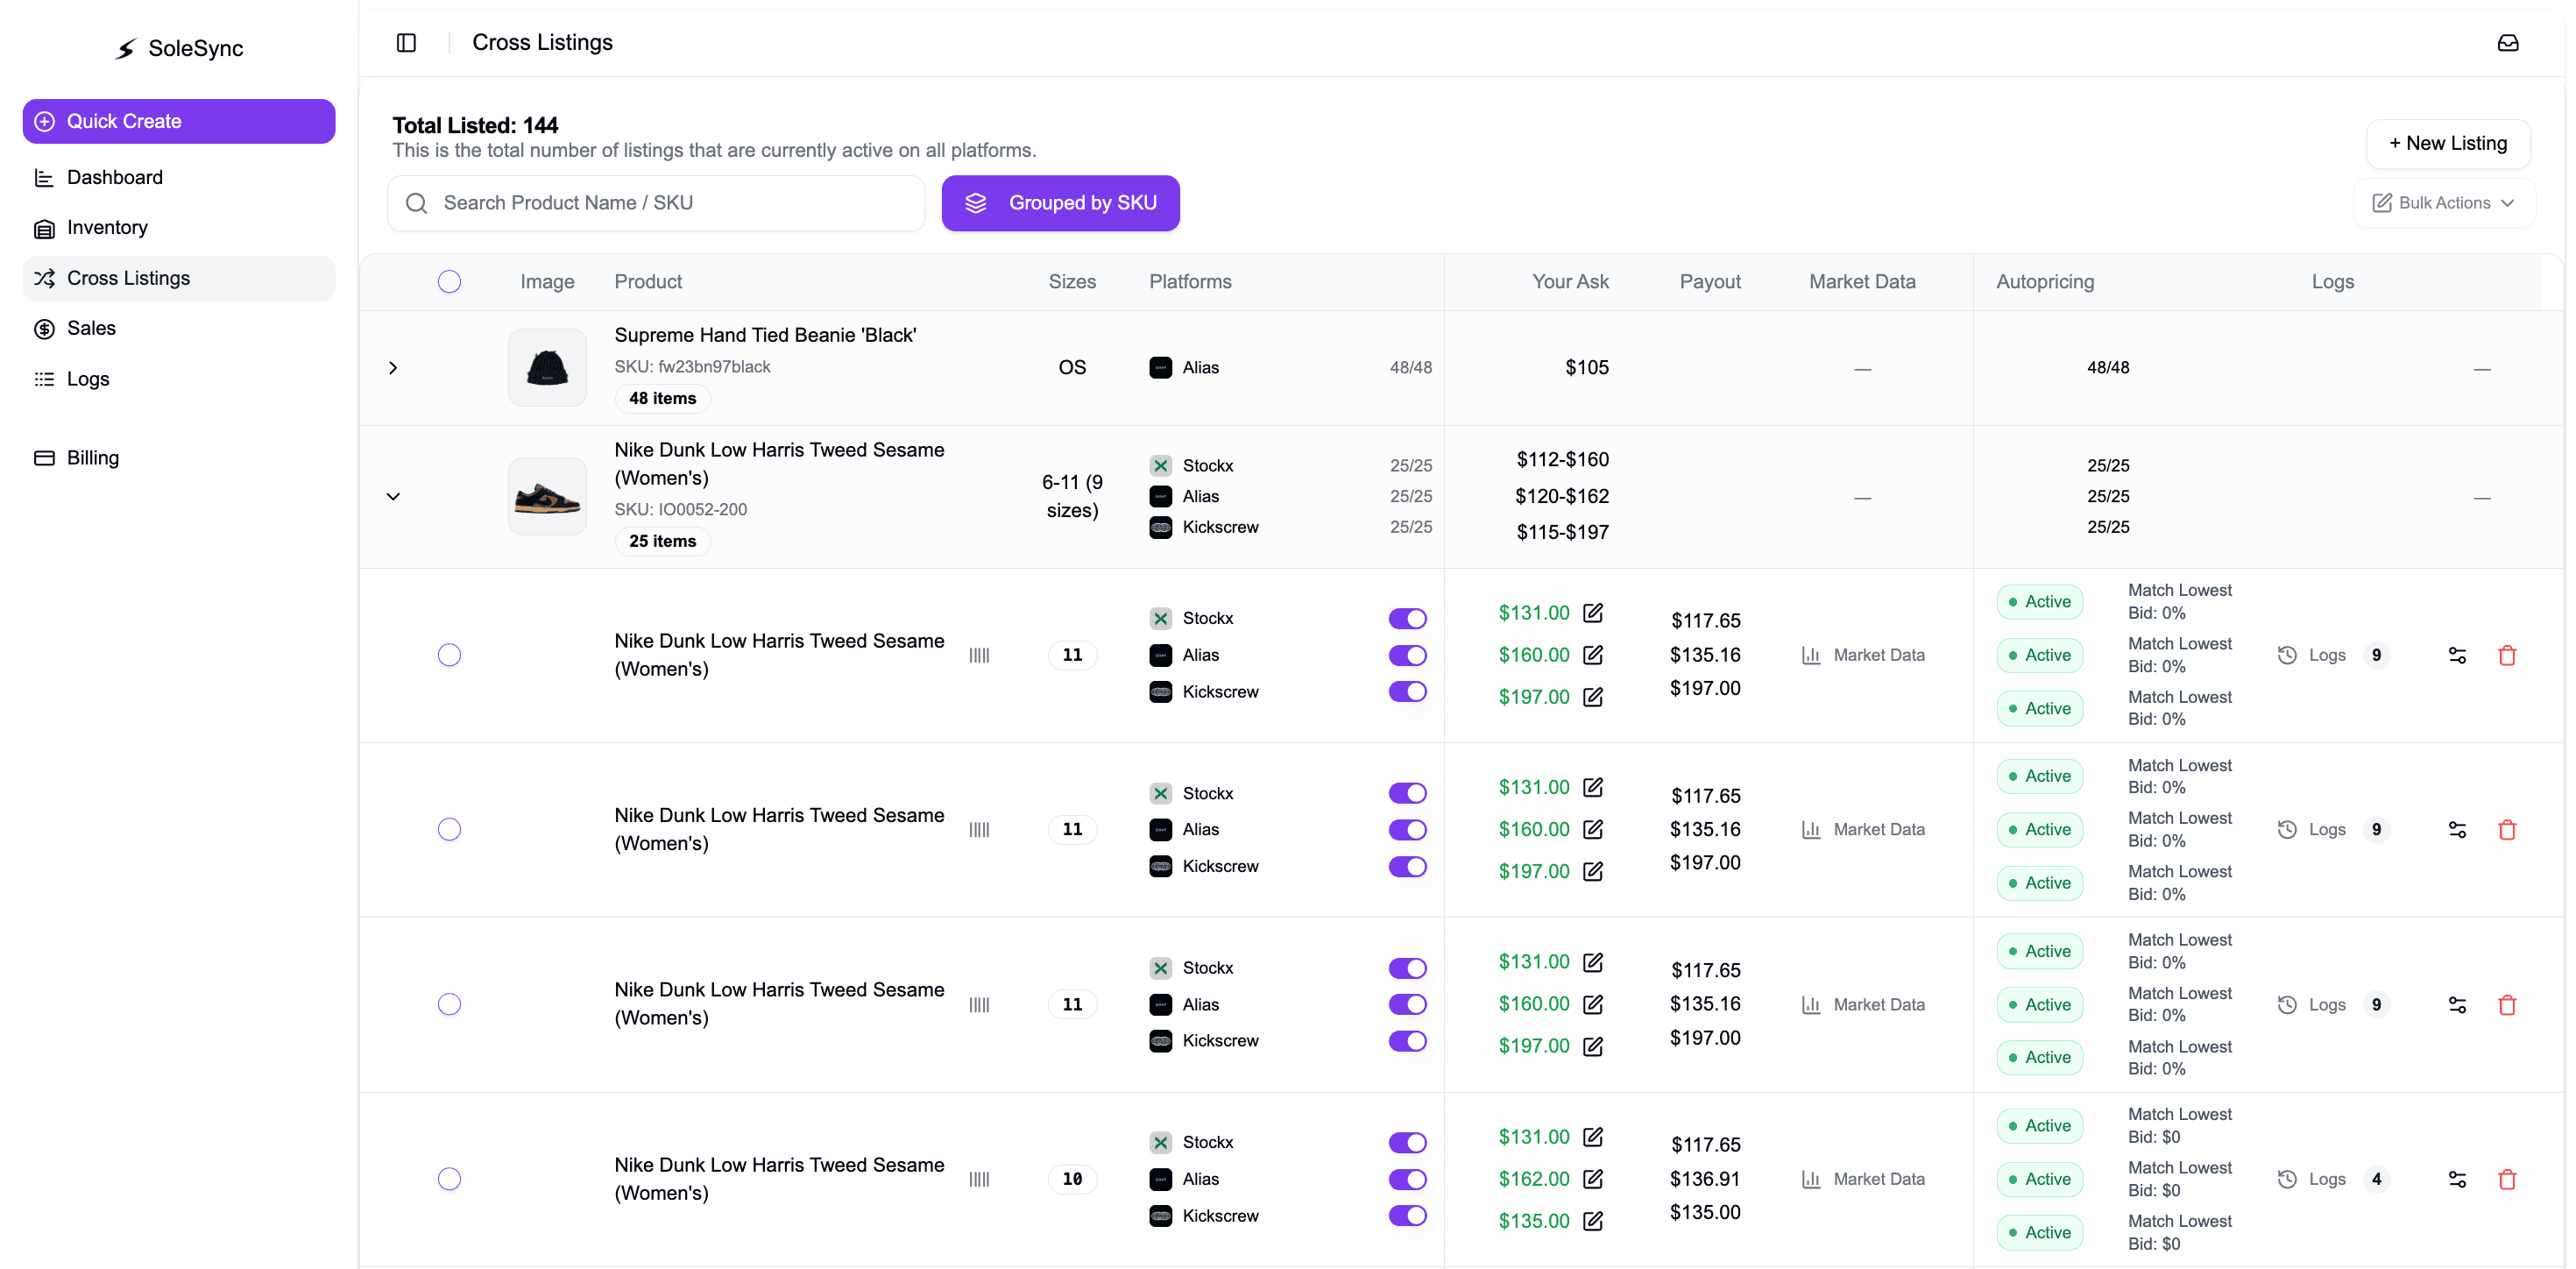Turn off Stockx toggle in first size 11 row
The image size is (2576, 1269).
1407,619
